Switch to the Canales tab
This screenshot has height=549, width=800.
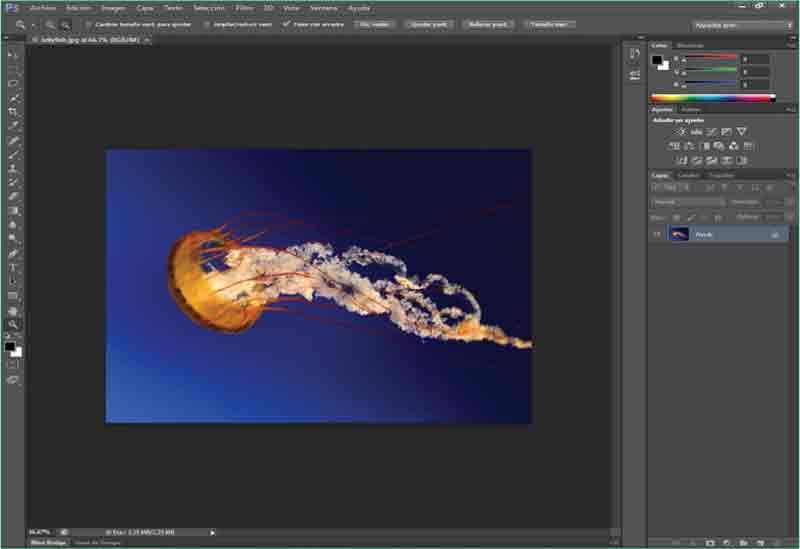click(689, 176)
